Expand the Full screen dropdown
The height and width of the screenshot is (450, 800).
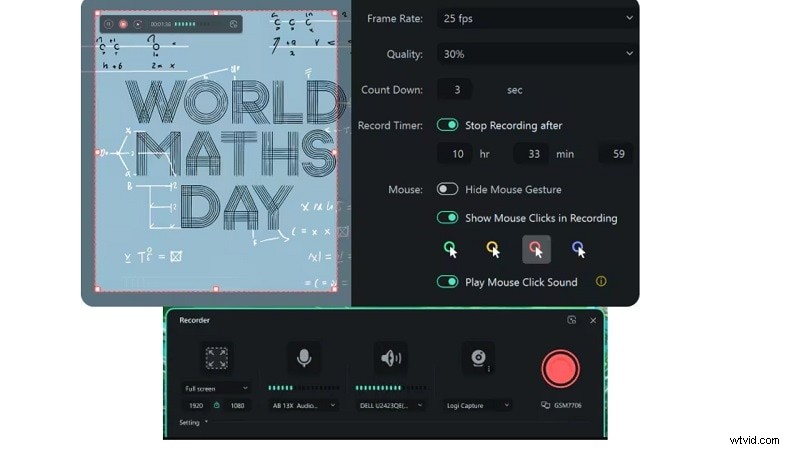point(216,388)
